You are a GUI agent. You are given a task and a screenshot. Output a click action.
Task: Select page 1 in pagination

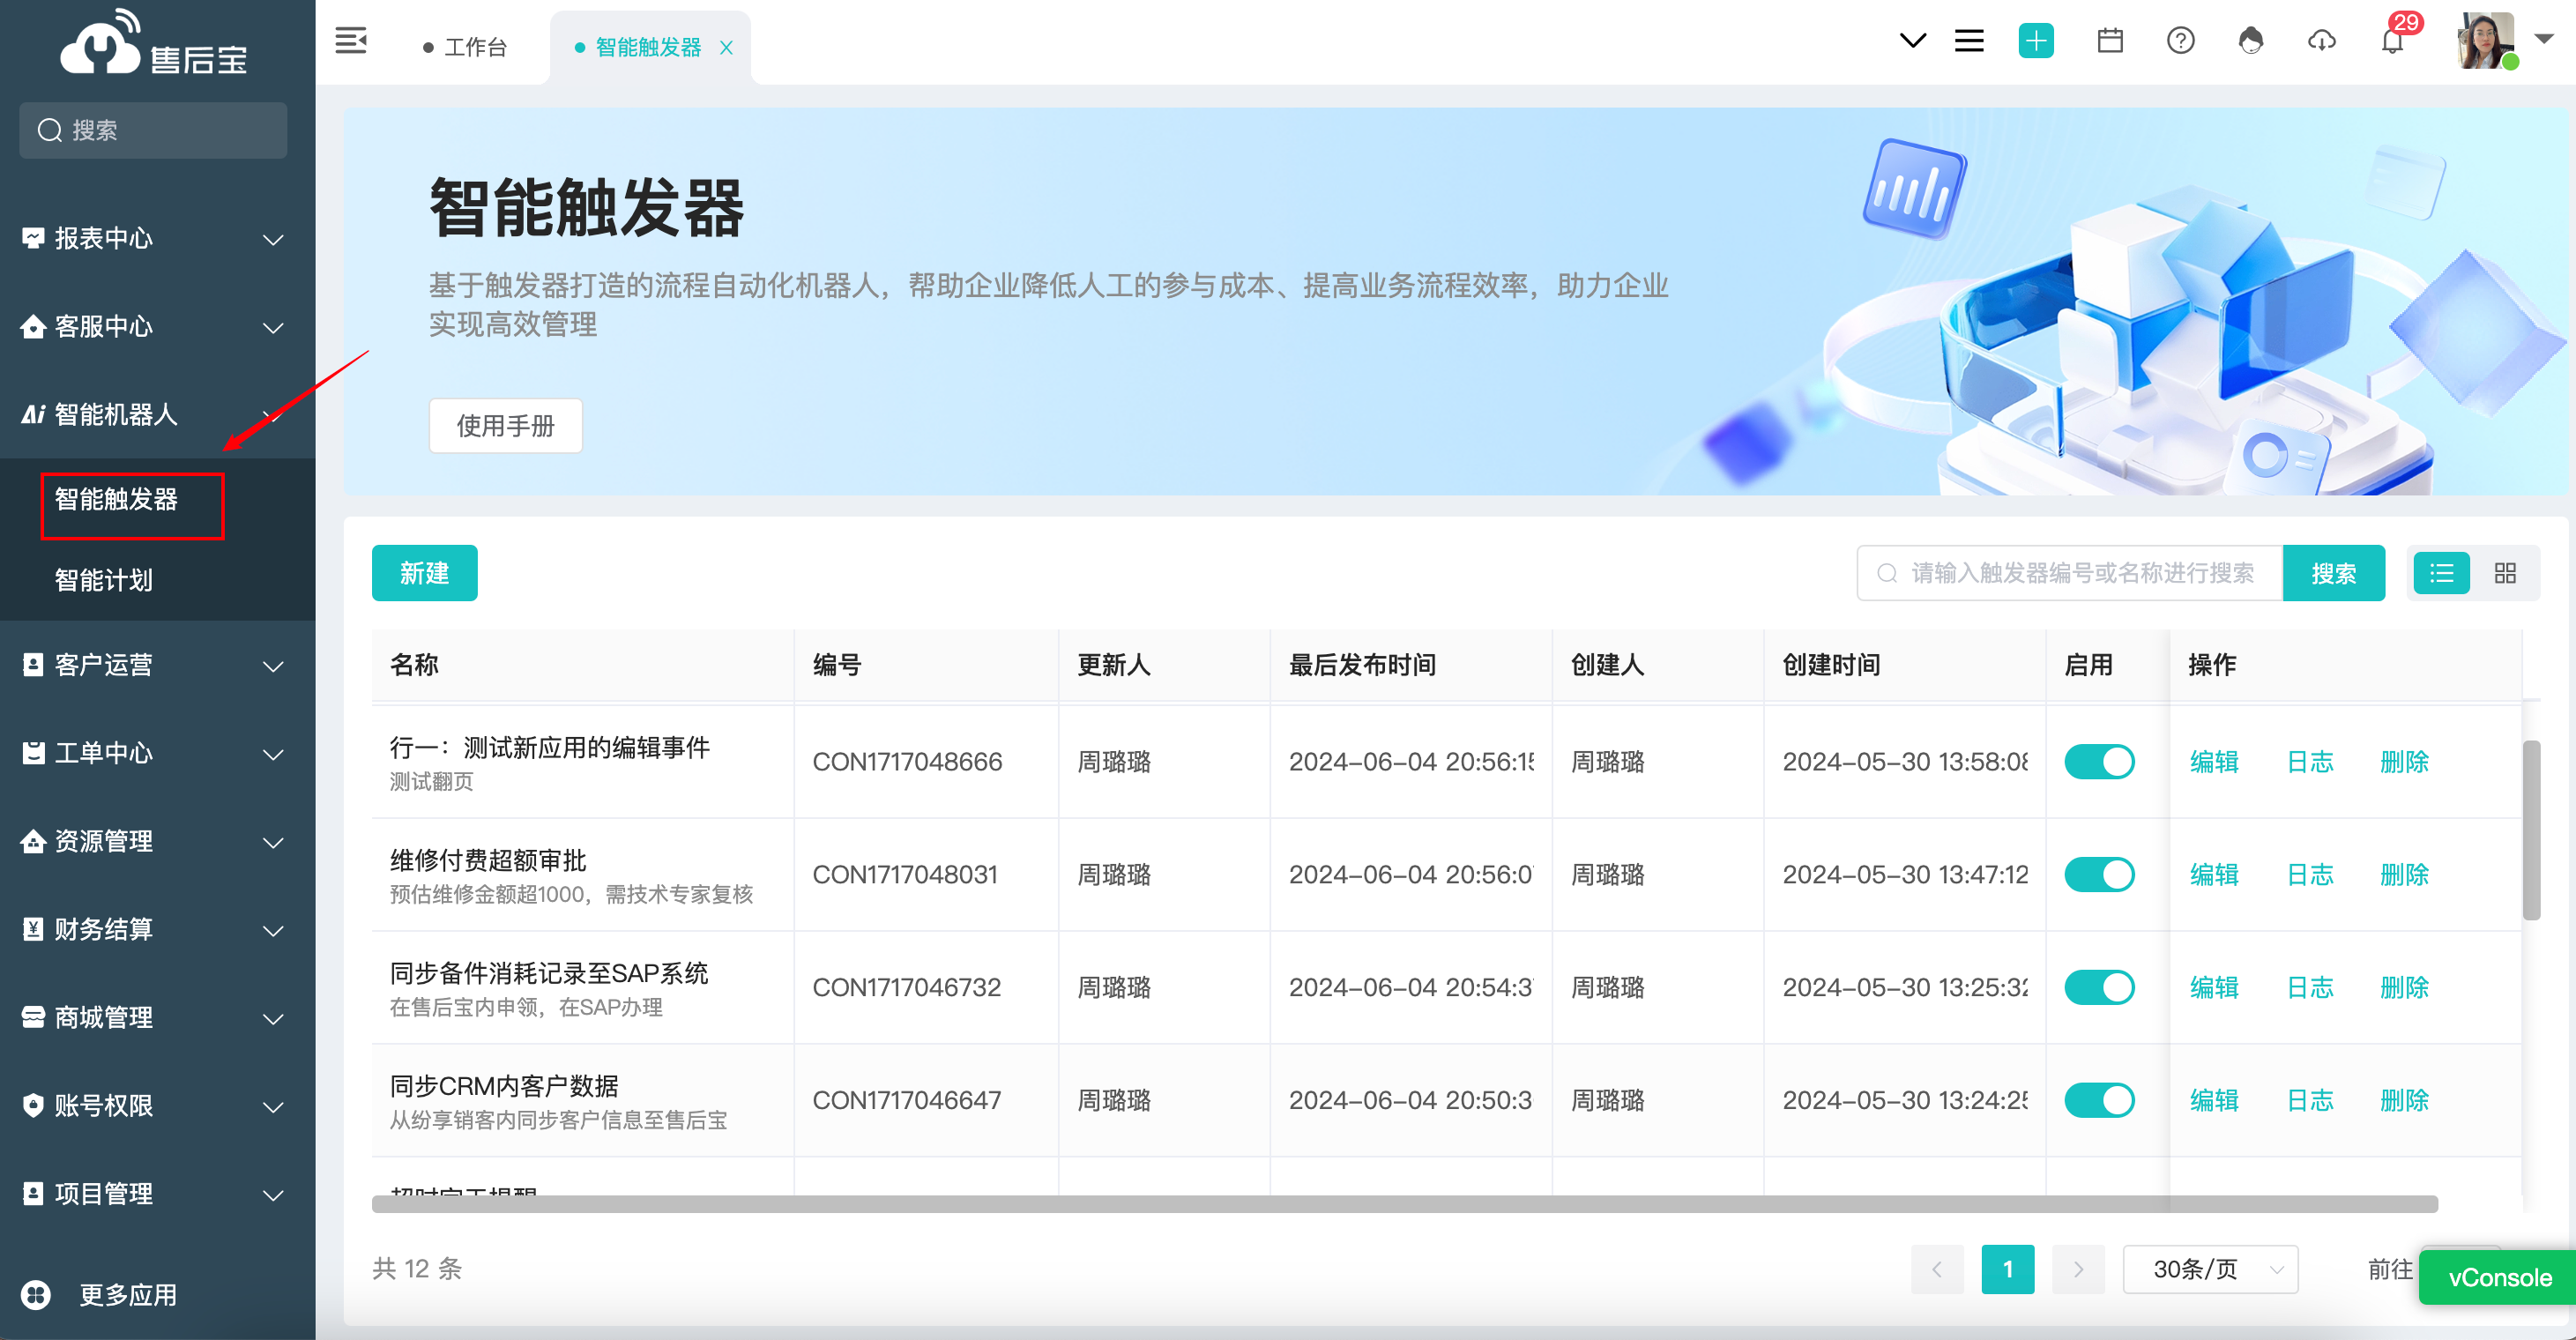point(2008,1269)
